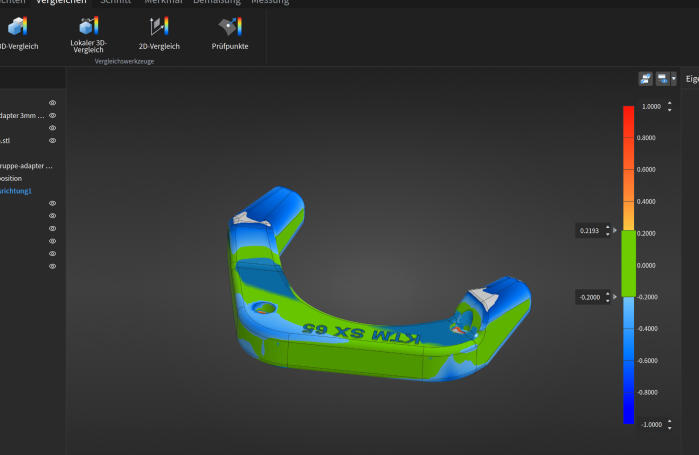699x455 pixels.
Task: Click the -1.0000 scale minimum field
Action: (x=651, y=425)
